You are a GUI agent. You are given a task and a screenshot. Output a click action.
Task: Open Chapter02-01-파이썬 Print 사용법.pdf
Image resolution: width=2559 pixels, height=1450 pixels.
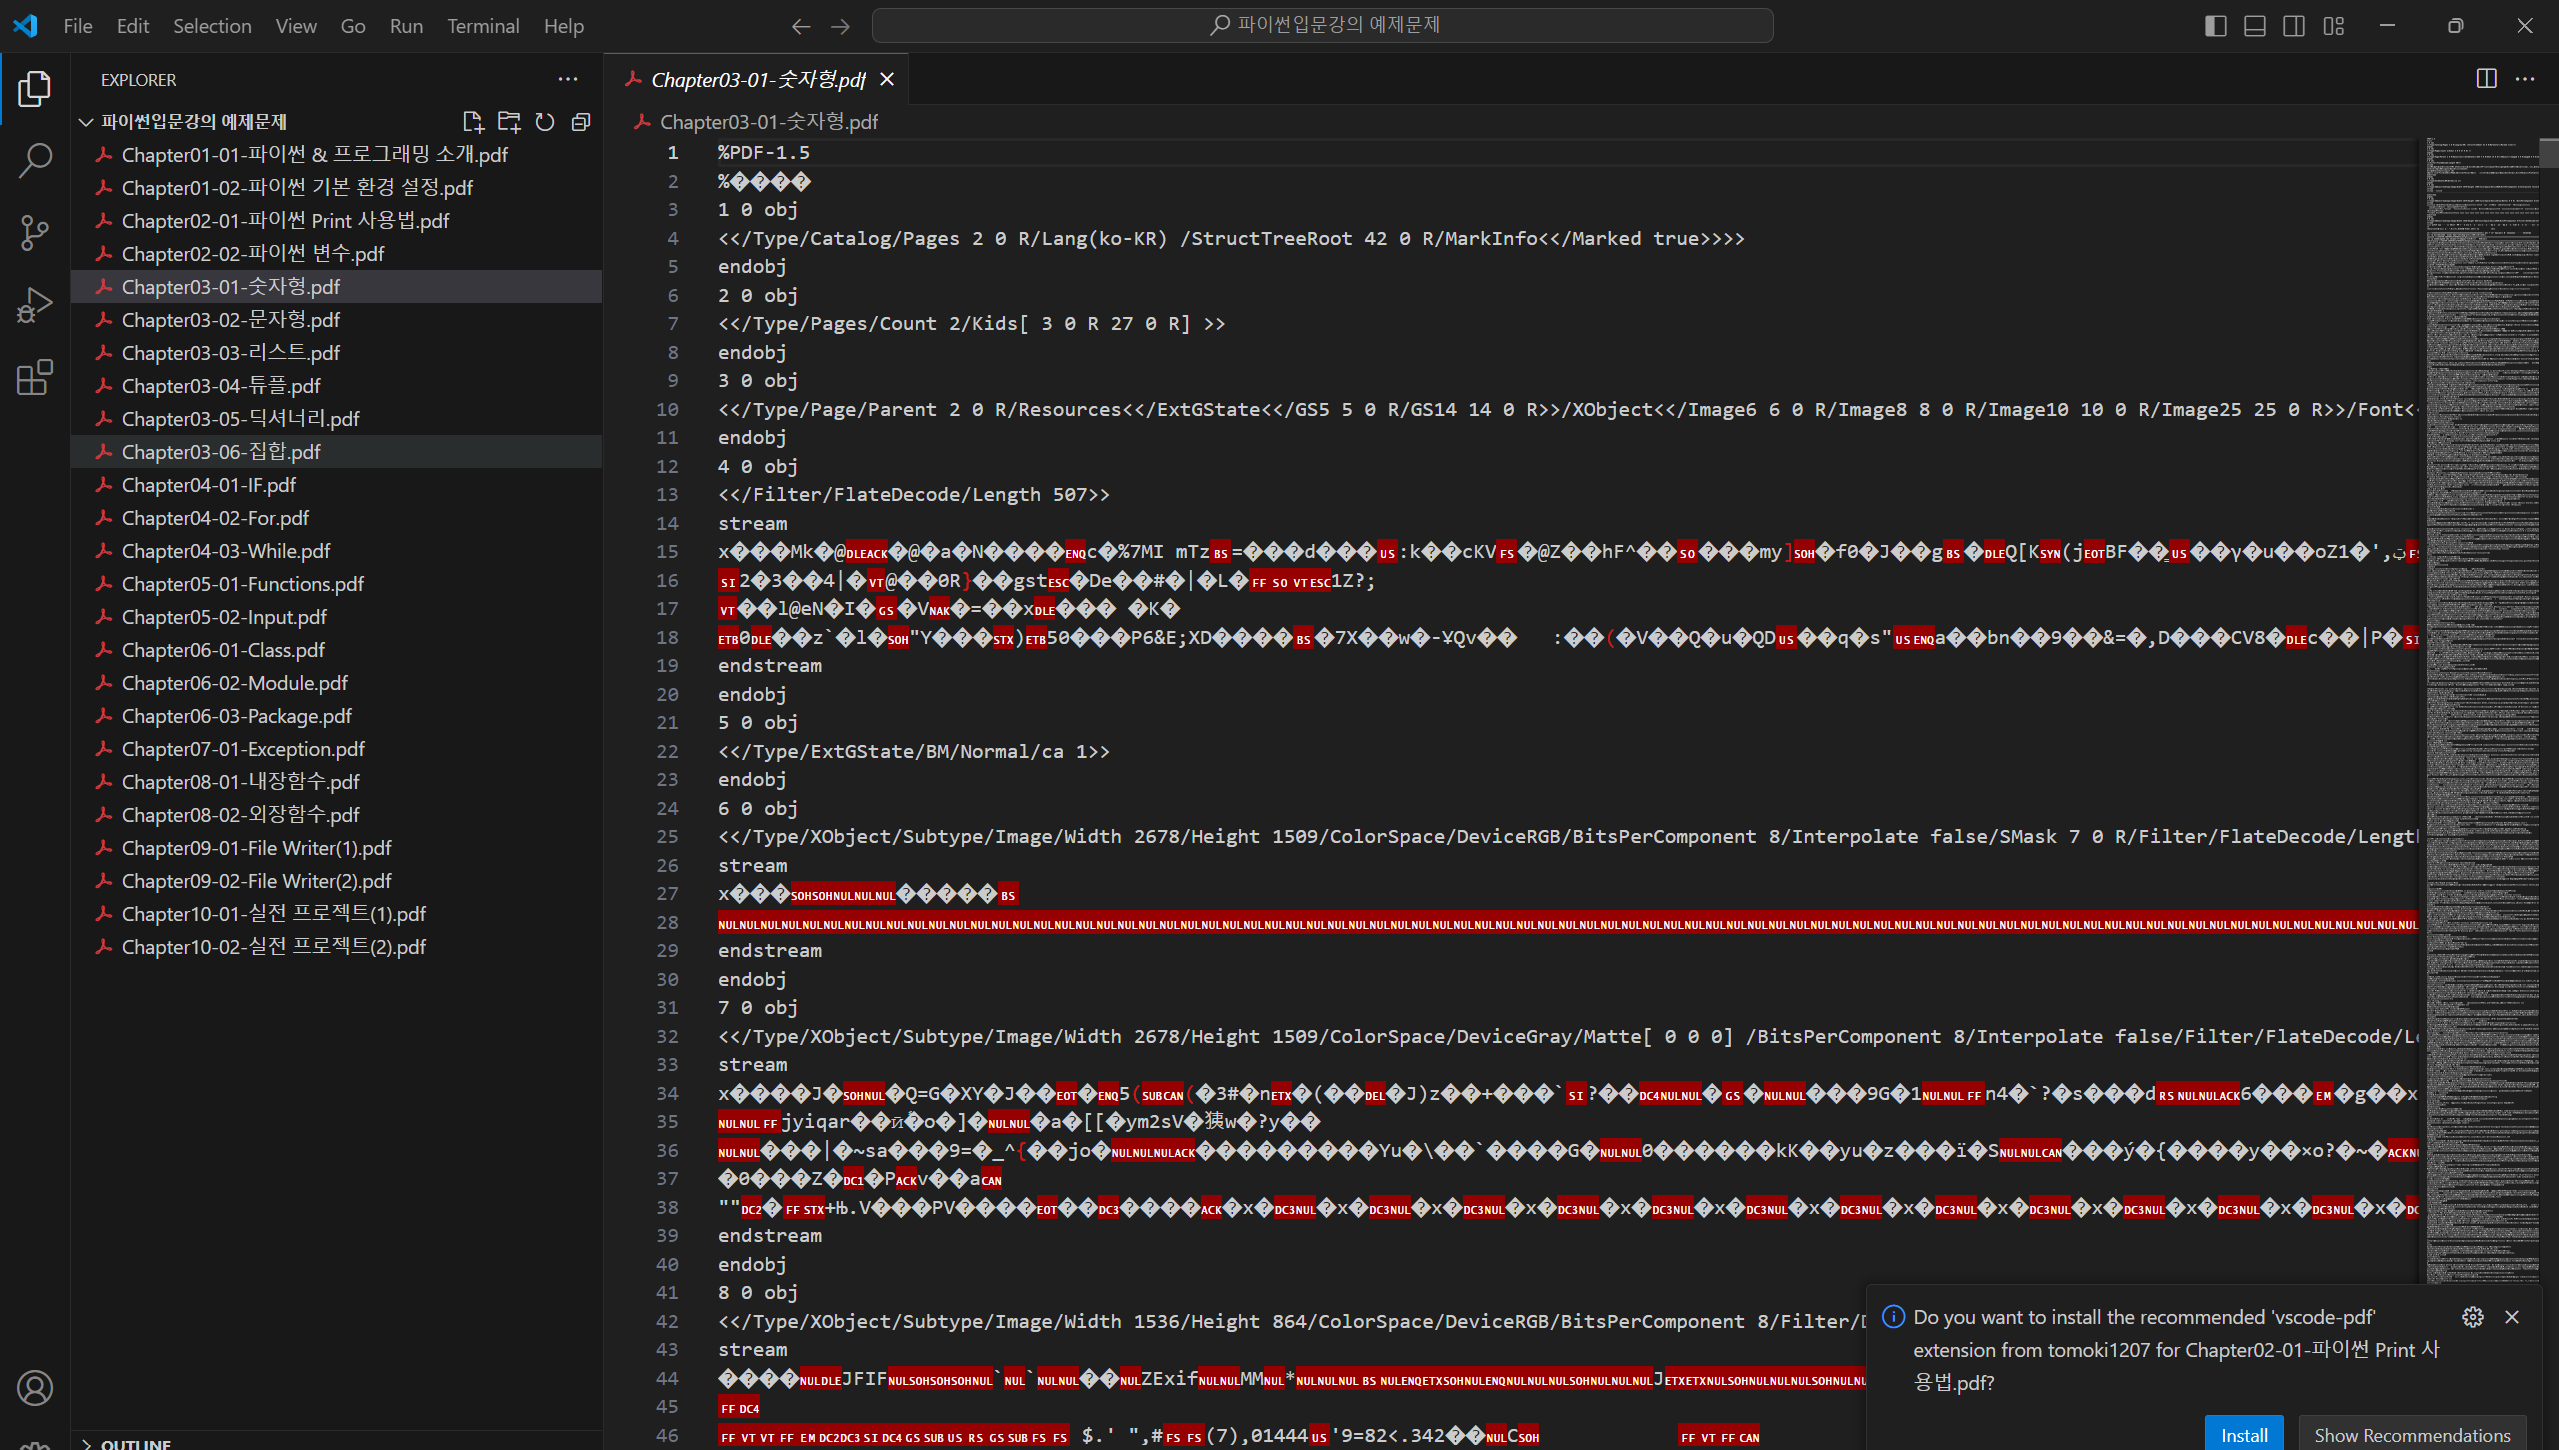(337, 221)
